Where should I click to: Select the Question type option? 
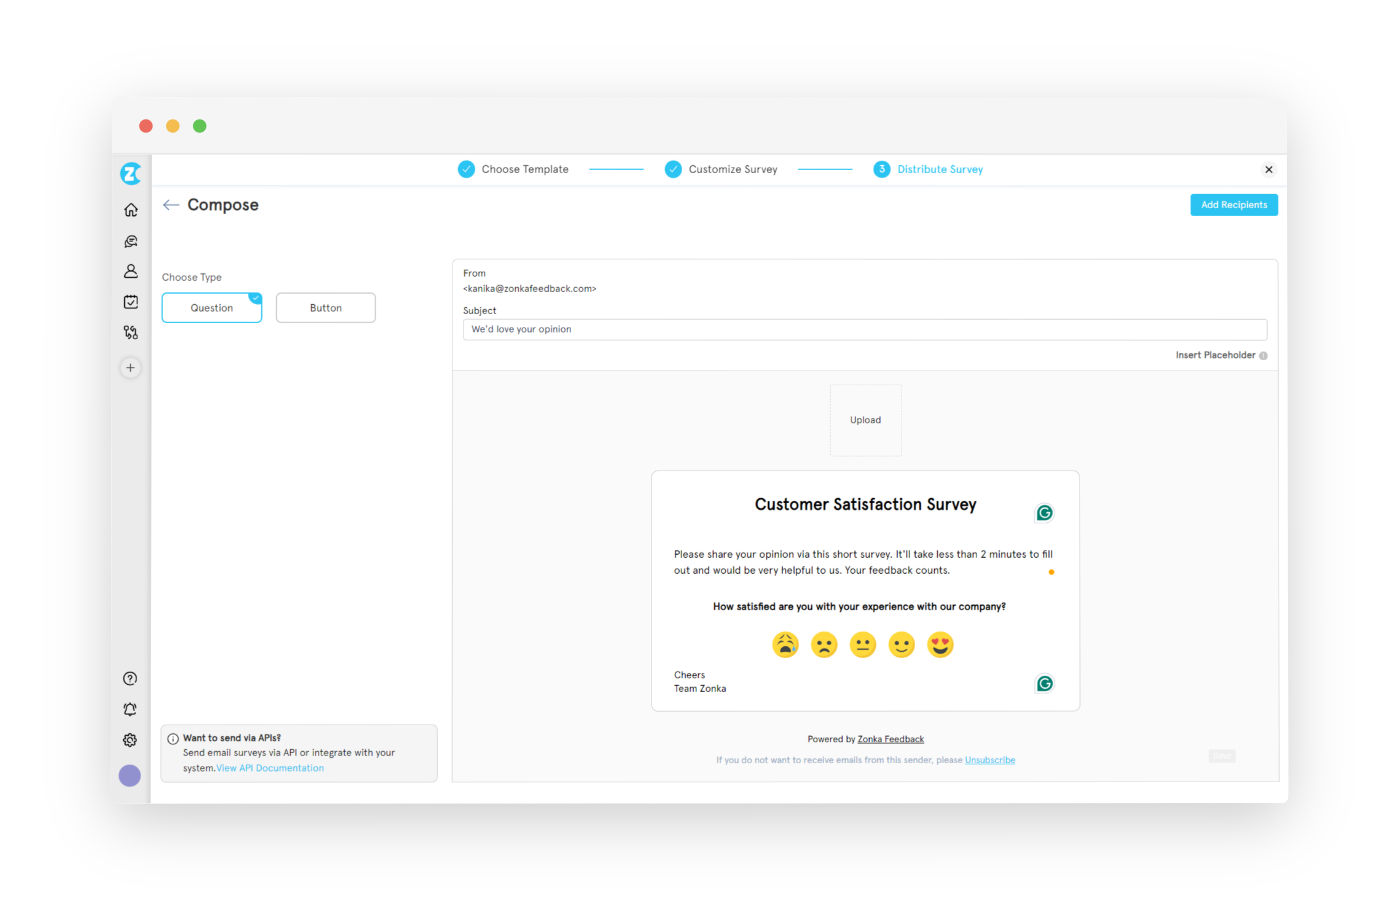point(211,307)
